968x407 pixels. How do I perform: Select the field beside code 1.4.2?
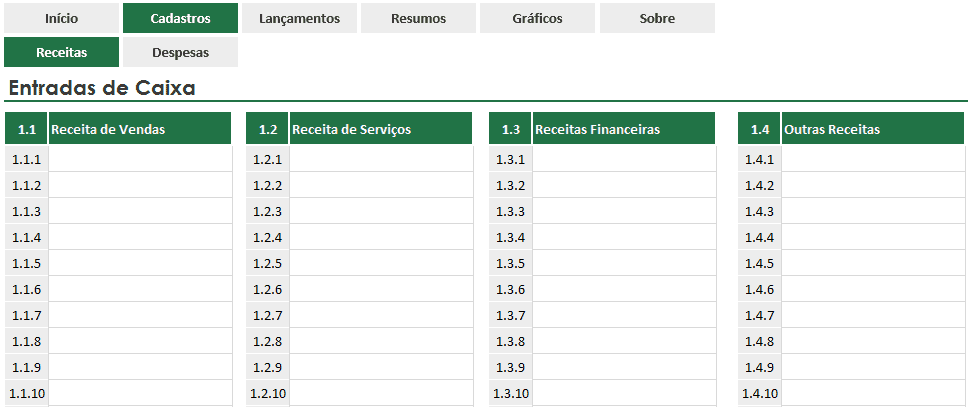click(874, 185)
